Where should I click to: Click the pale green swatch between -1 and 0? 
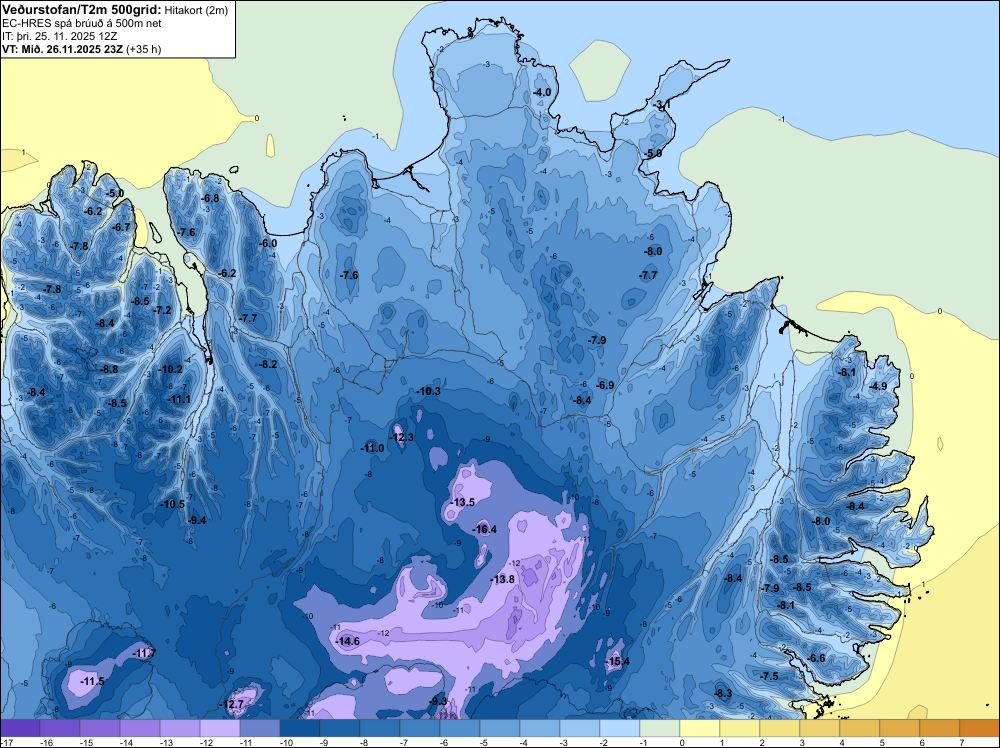660,728
